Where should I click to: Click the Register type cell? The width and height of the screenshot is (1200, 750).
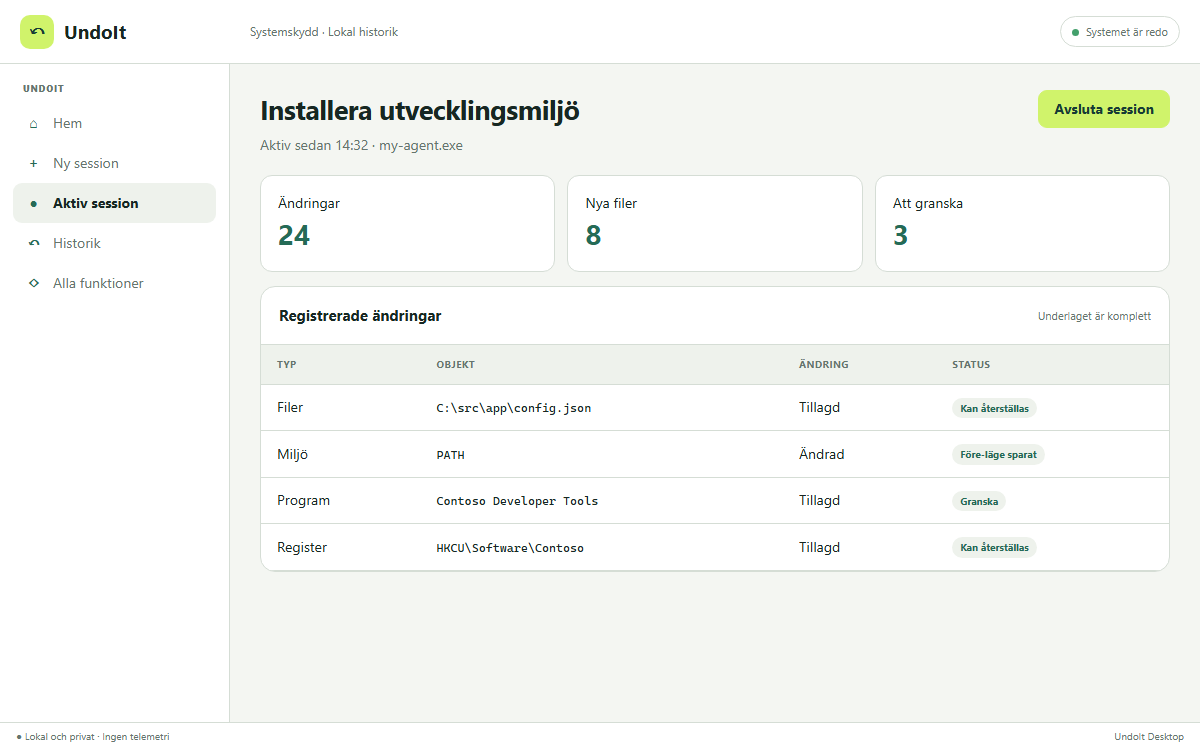[x=302, y=547]
